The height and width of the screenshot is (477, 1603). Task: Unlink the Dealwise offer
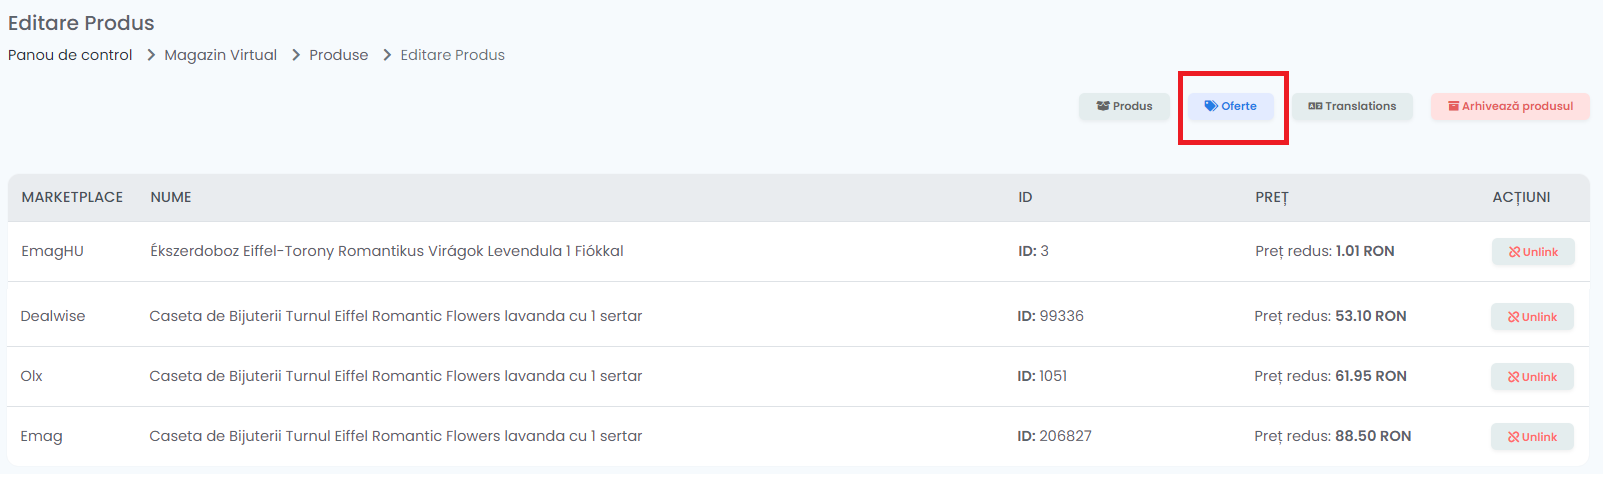click(1532, 317)
